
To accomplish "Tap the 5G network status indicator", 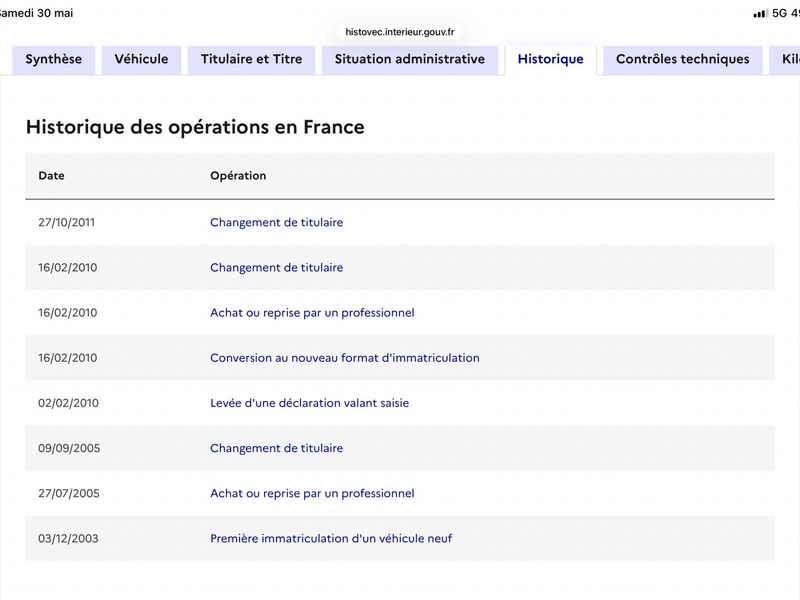I will (x=780, y=13).
